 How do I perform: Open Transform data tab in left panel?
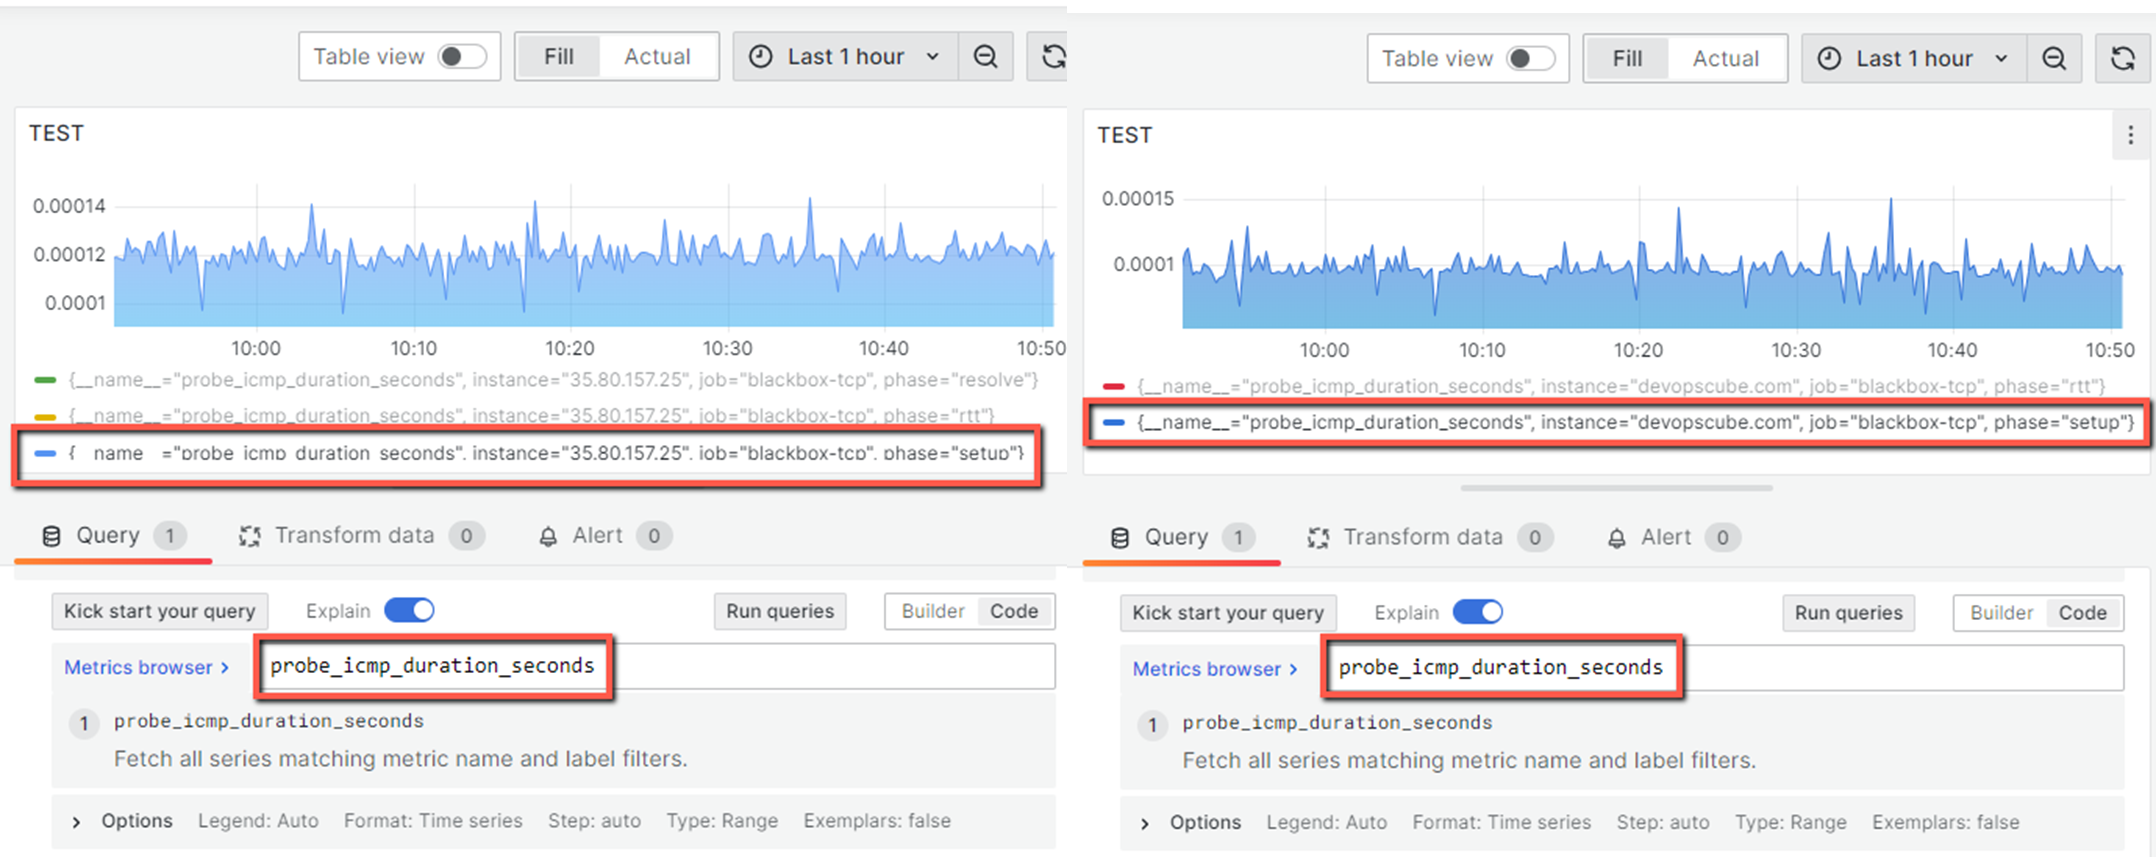[x=360, y=536]
